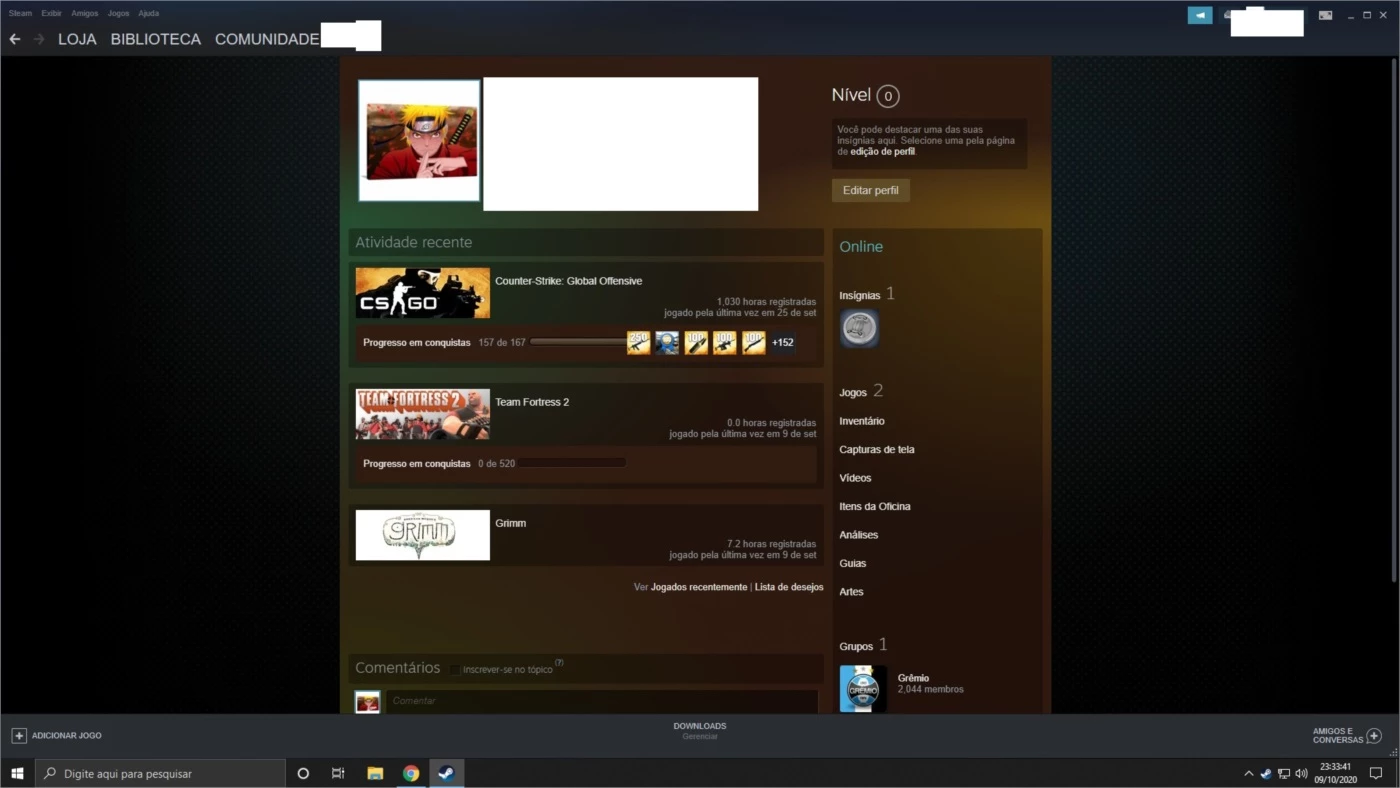The image size is (1400, 788).
Task: Click the forward navigation arrow
Action: point(39,39)
